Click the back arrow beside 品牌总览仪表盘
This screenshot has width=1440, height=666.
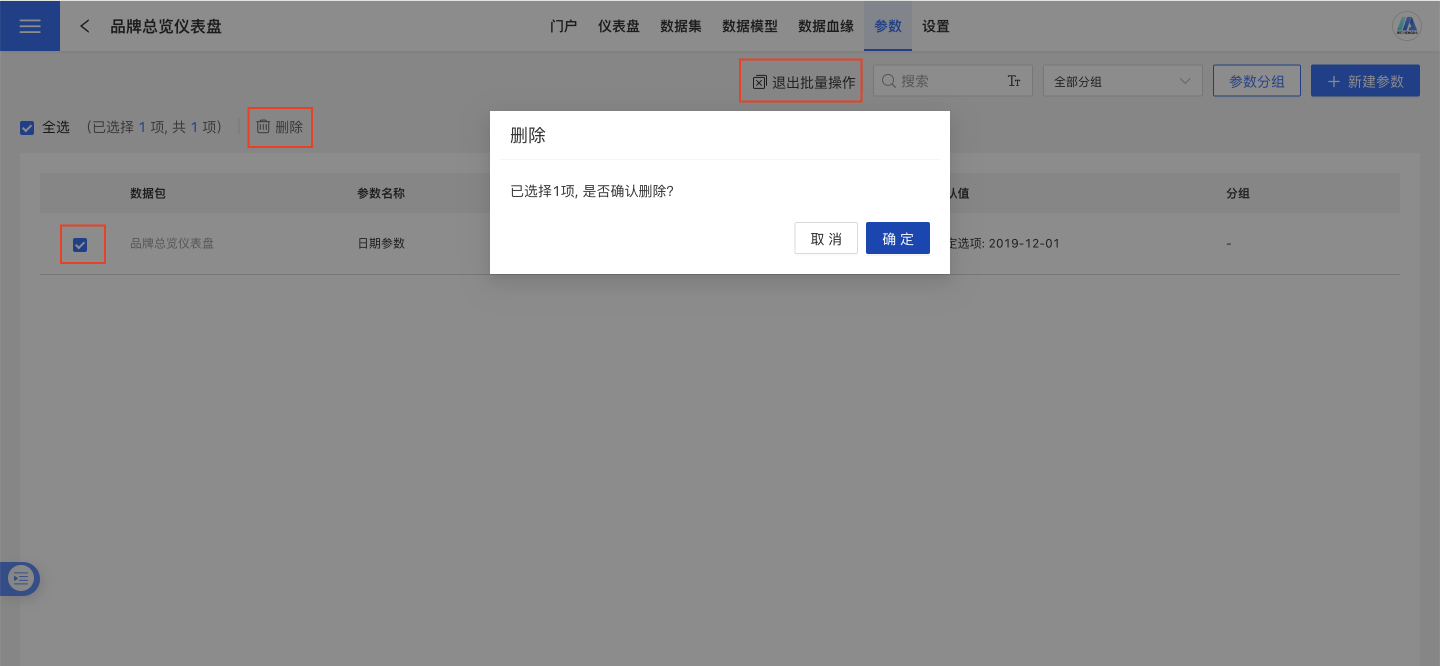tap(85, 26)
